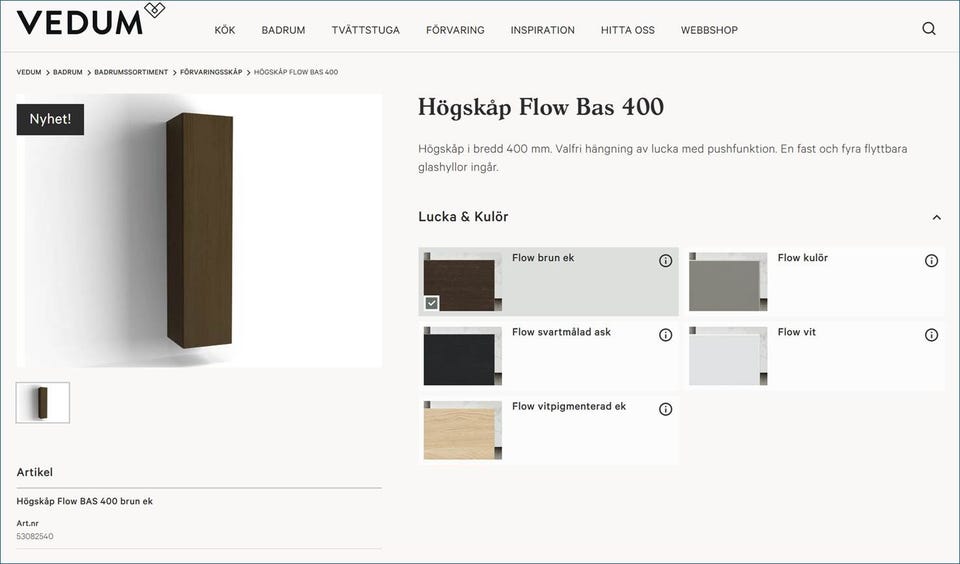Click article number 53082540
Screen dimensions: 960x564
click(x=35, y=536)
